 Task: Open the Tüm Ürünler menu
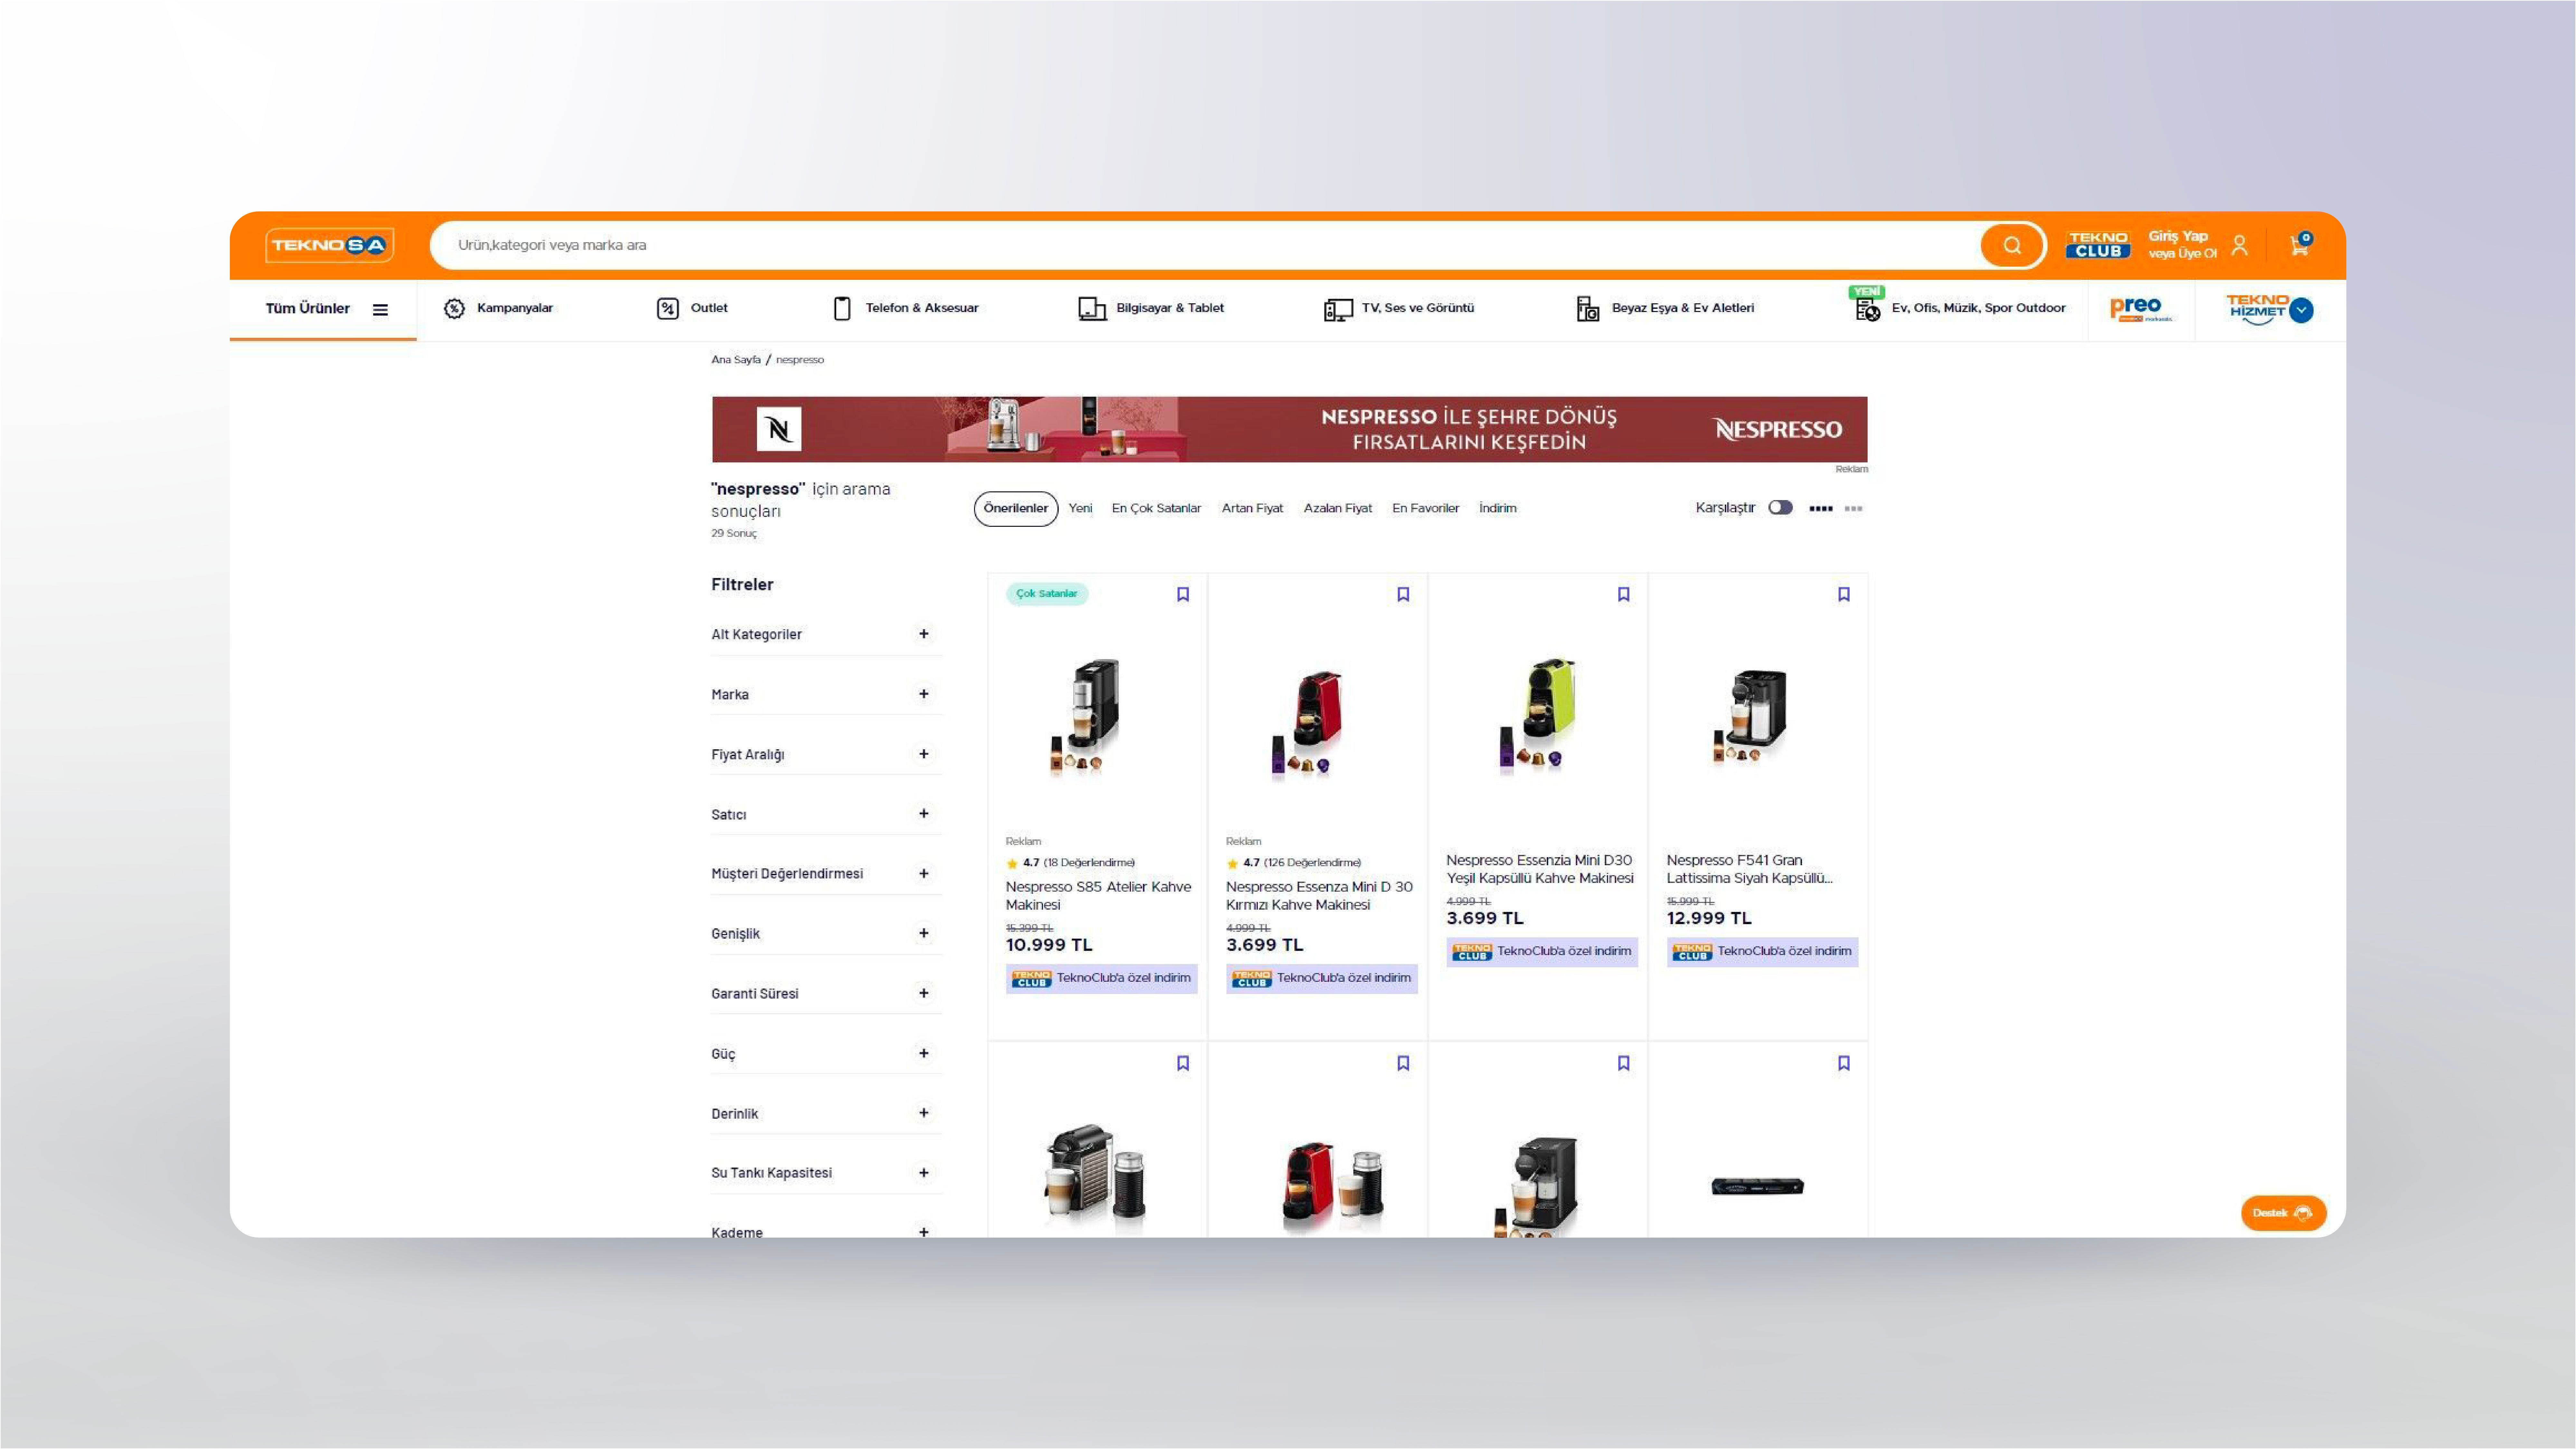tap(325, 309)
